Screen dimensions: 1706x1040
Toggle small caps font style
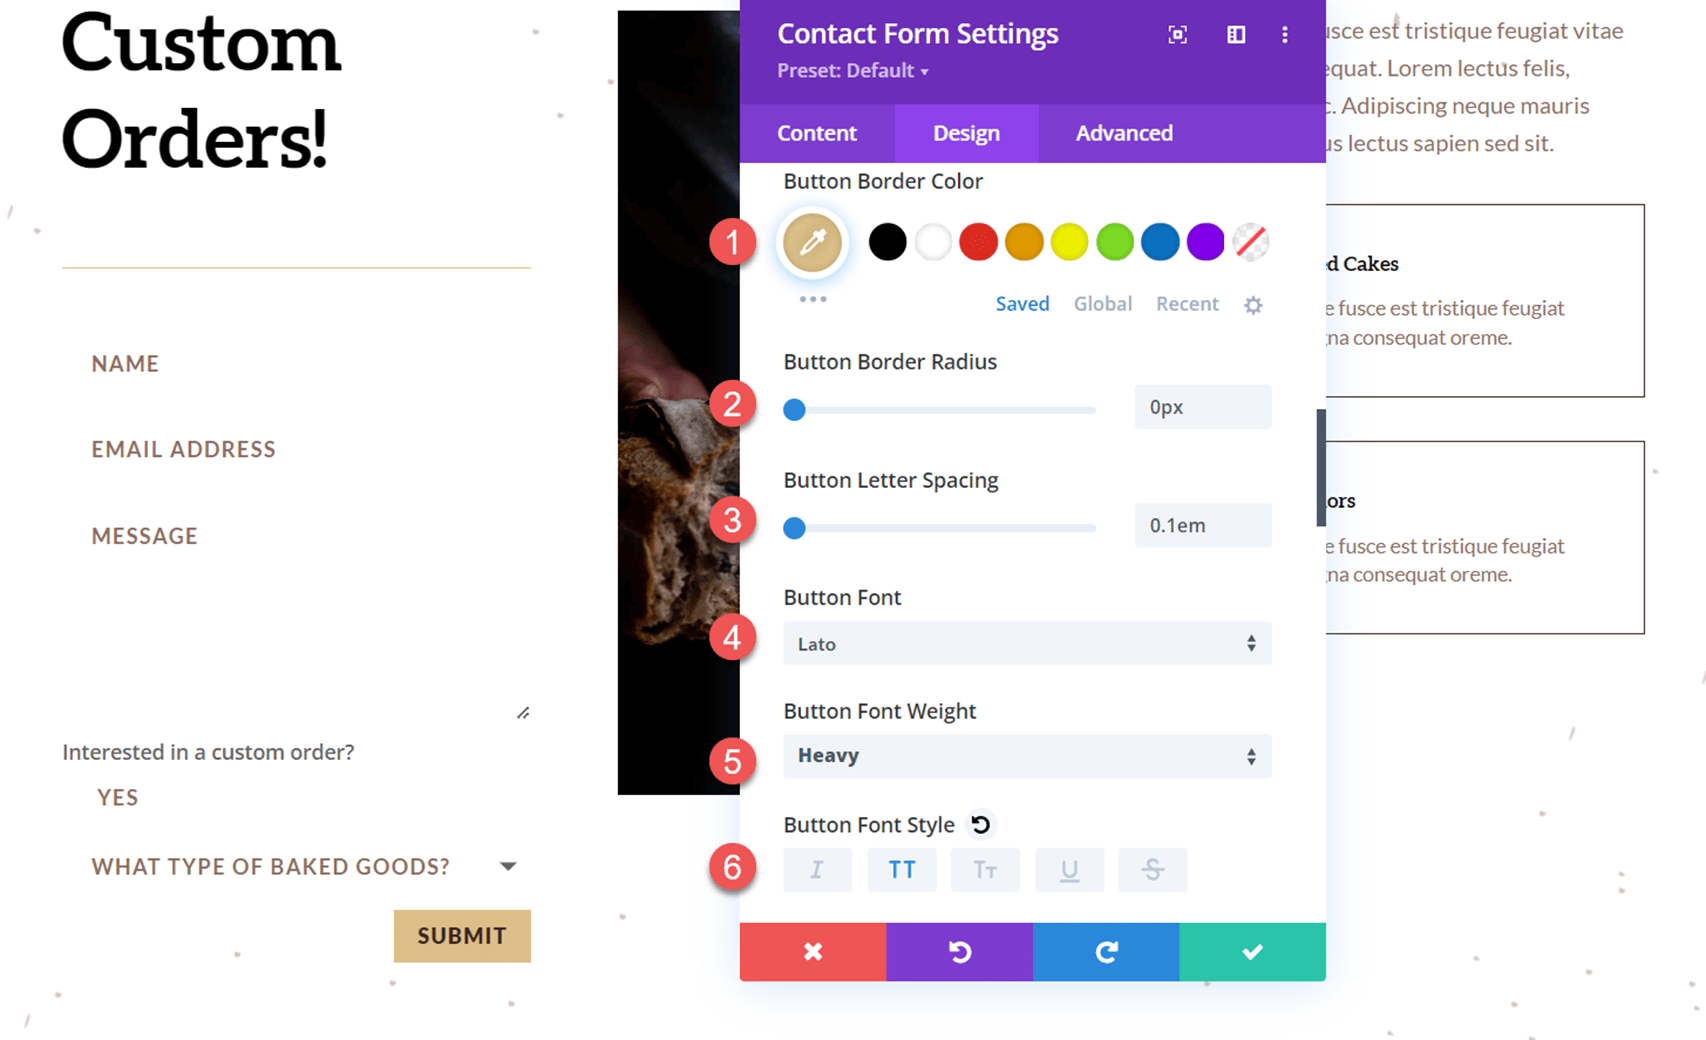click(985, 870)
